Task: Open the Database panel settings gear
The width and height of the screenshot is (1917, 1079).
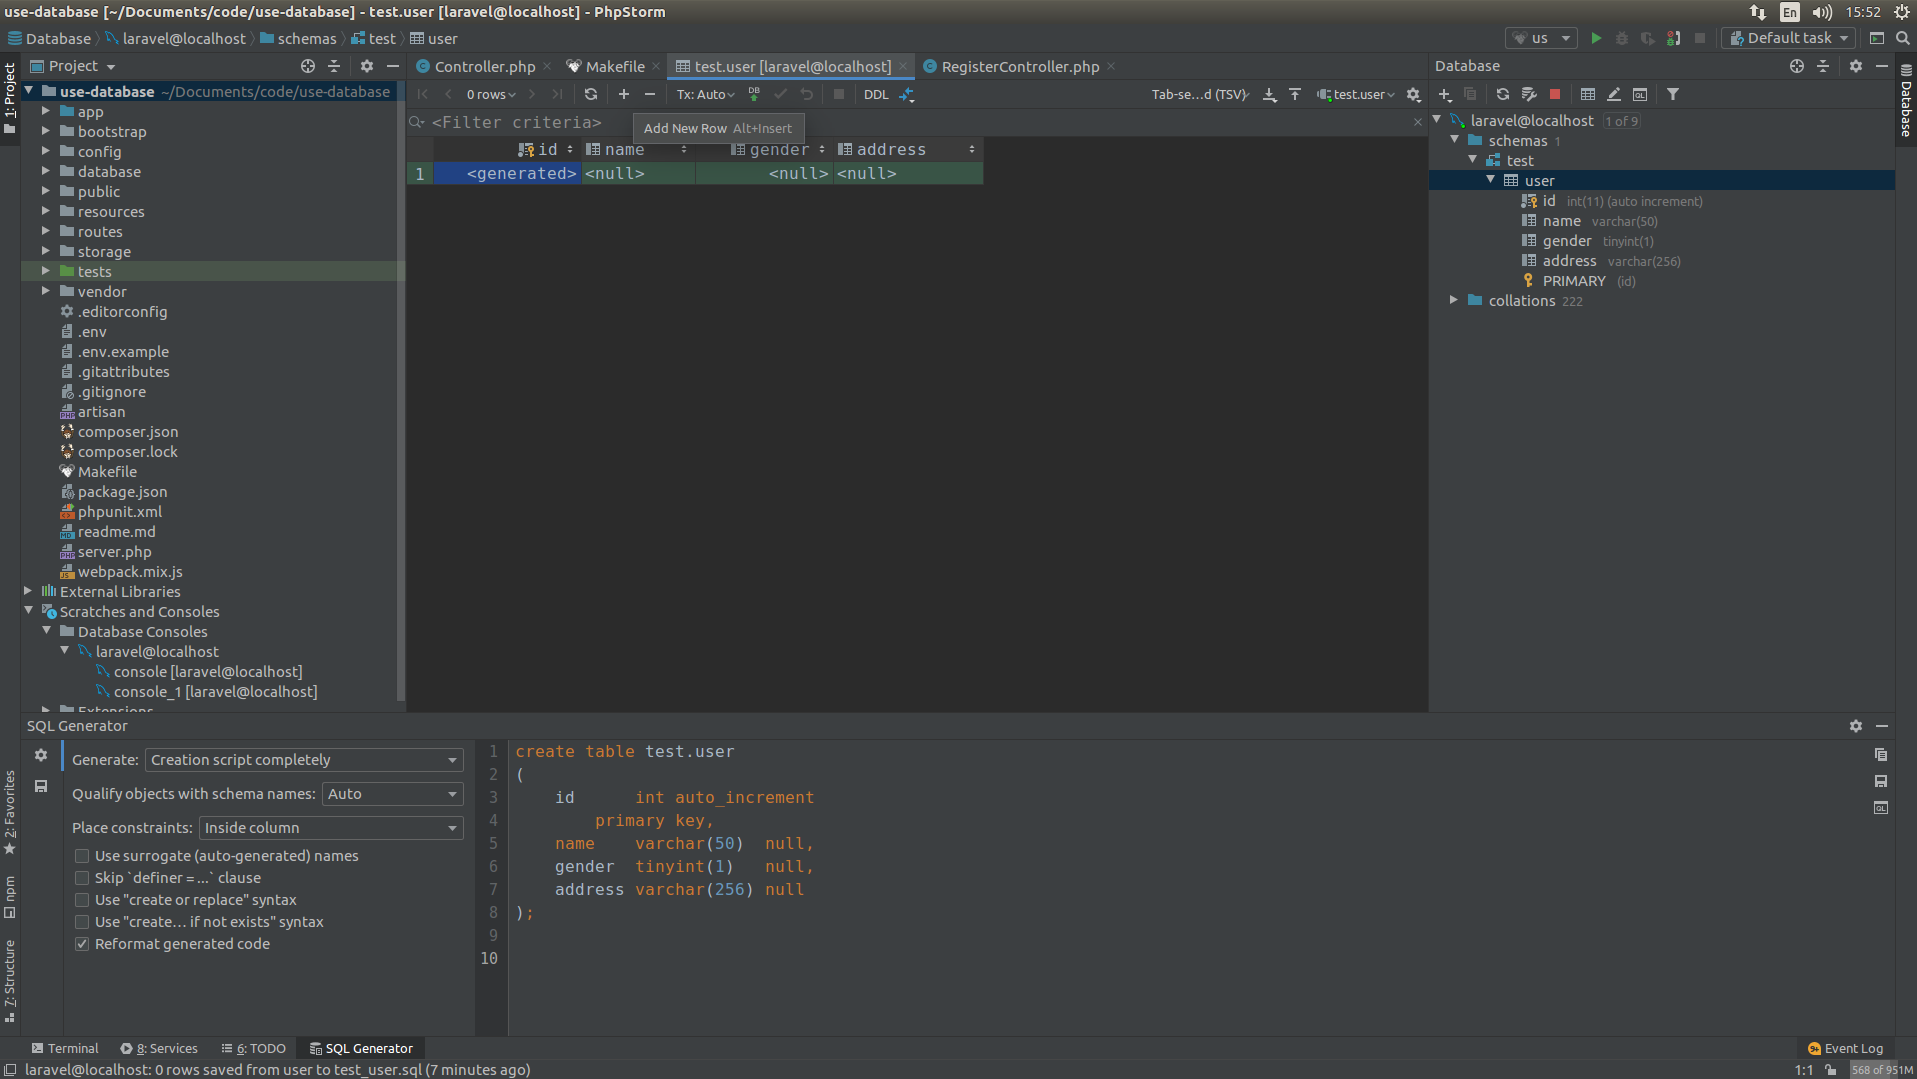Action: (1855, 66)
